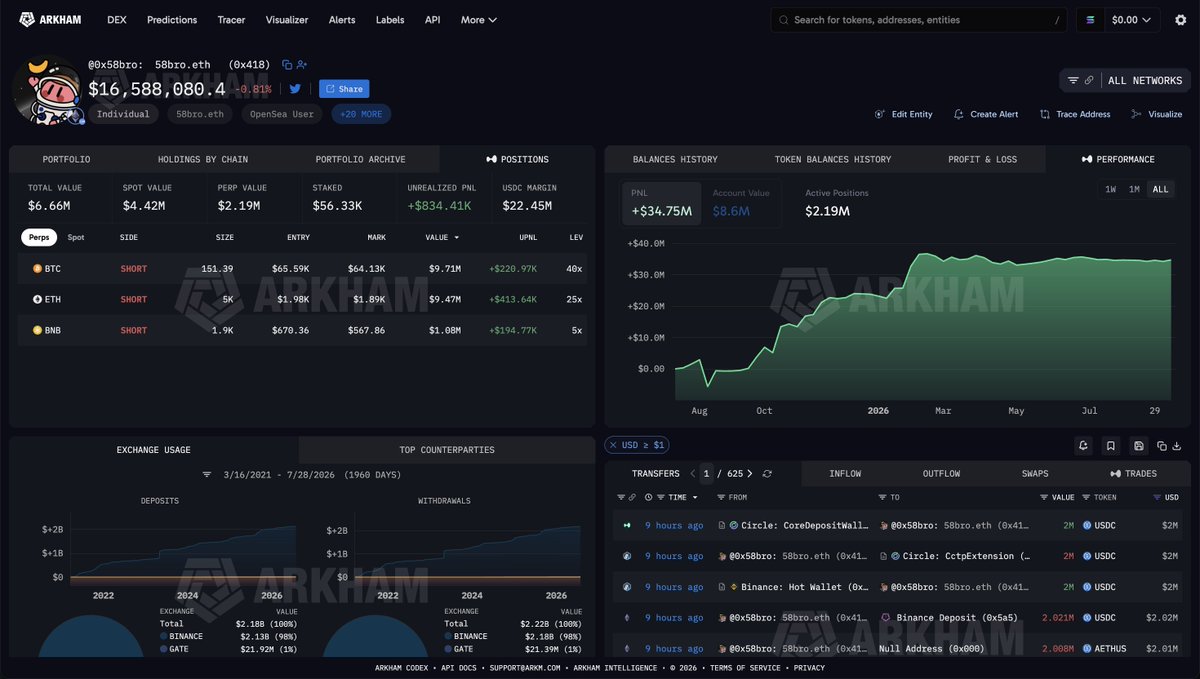Click the Share button
1200x679 pixels.
tap(344, 89)
